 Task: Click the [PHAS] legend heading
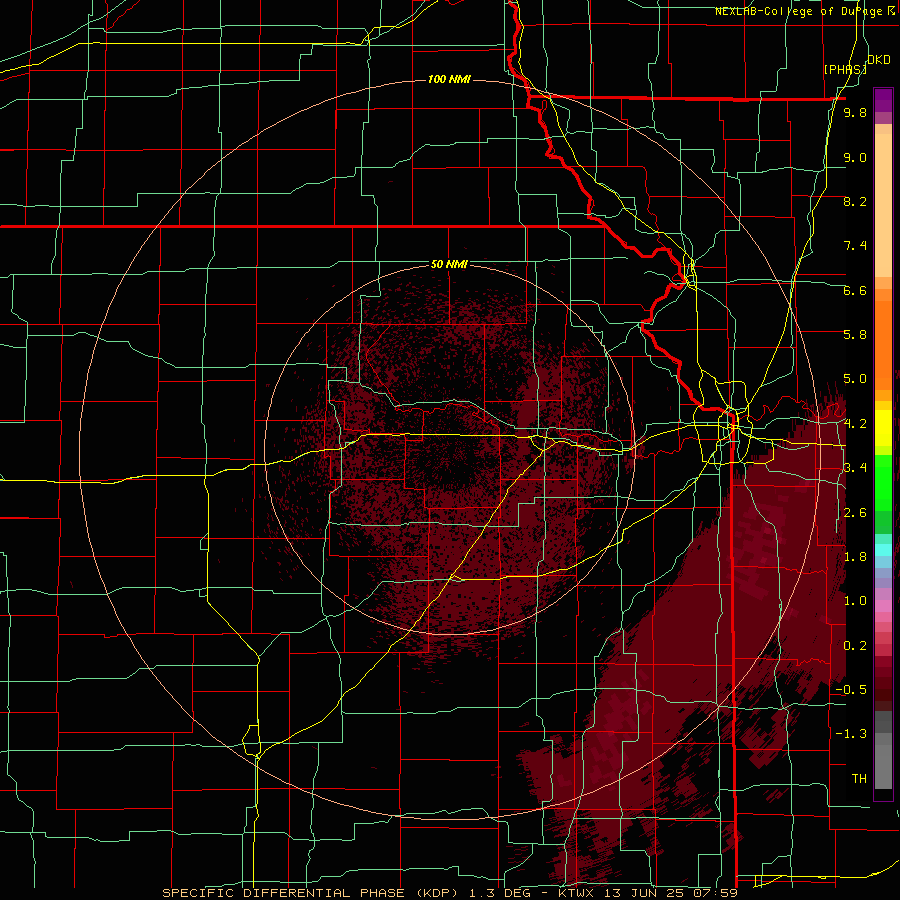pyautogui.click(x=845, y=69)
